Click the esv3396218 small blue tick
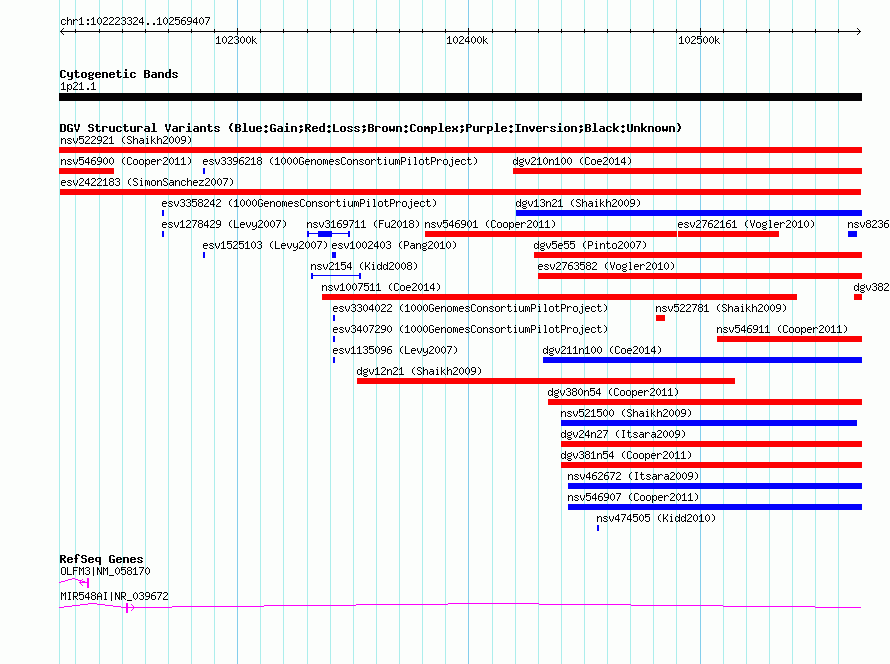This screenshot has width=890, height=664. [204, 171]
